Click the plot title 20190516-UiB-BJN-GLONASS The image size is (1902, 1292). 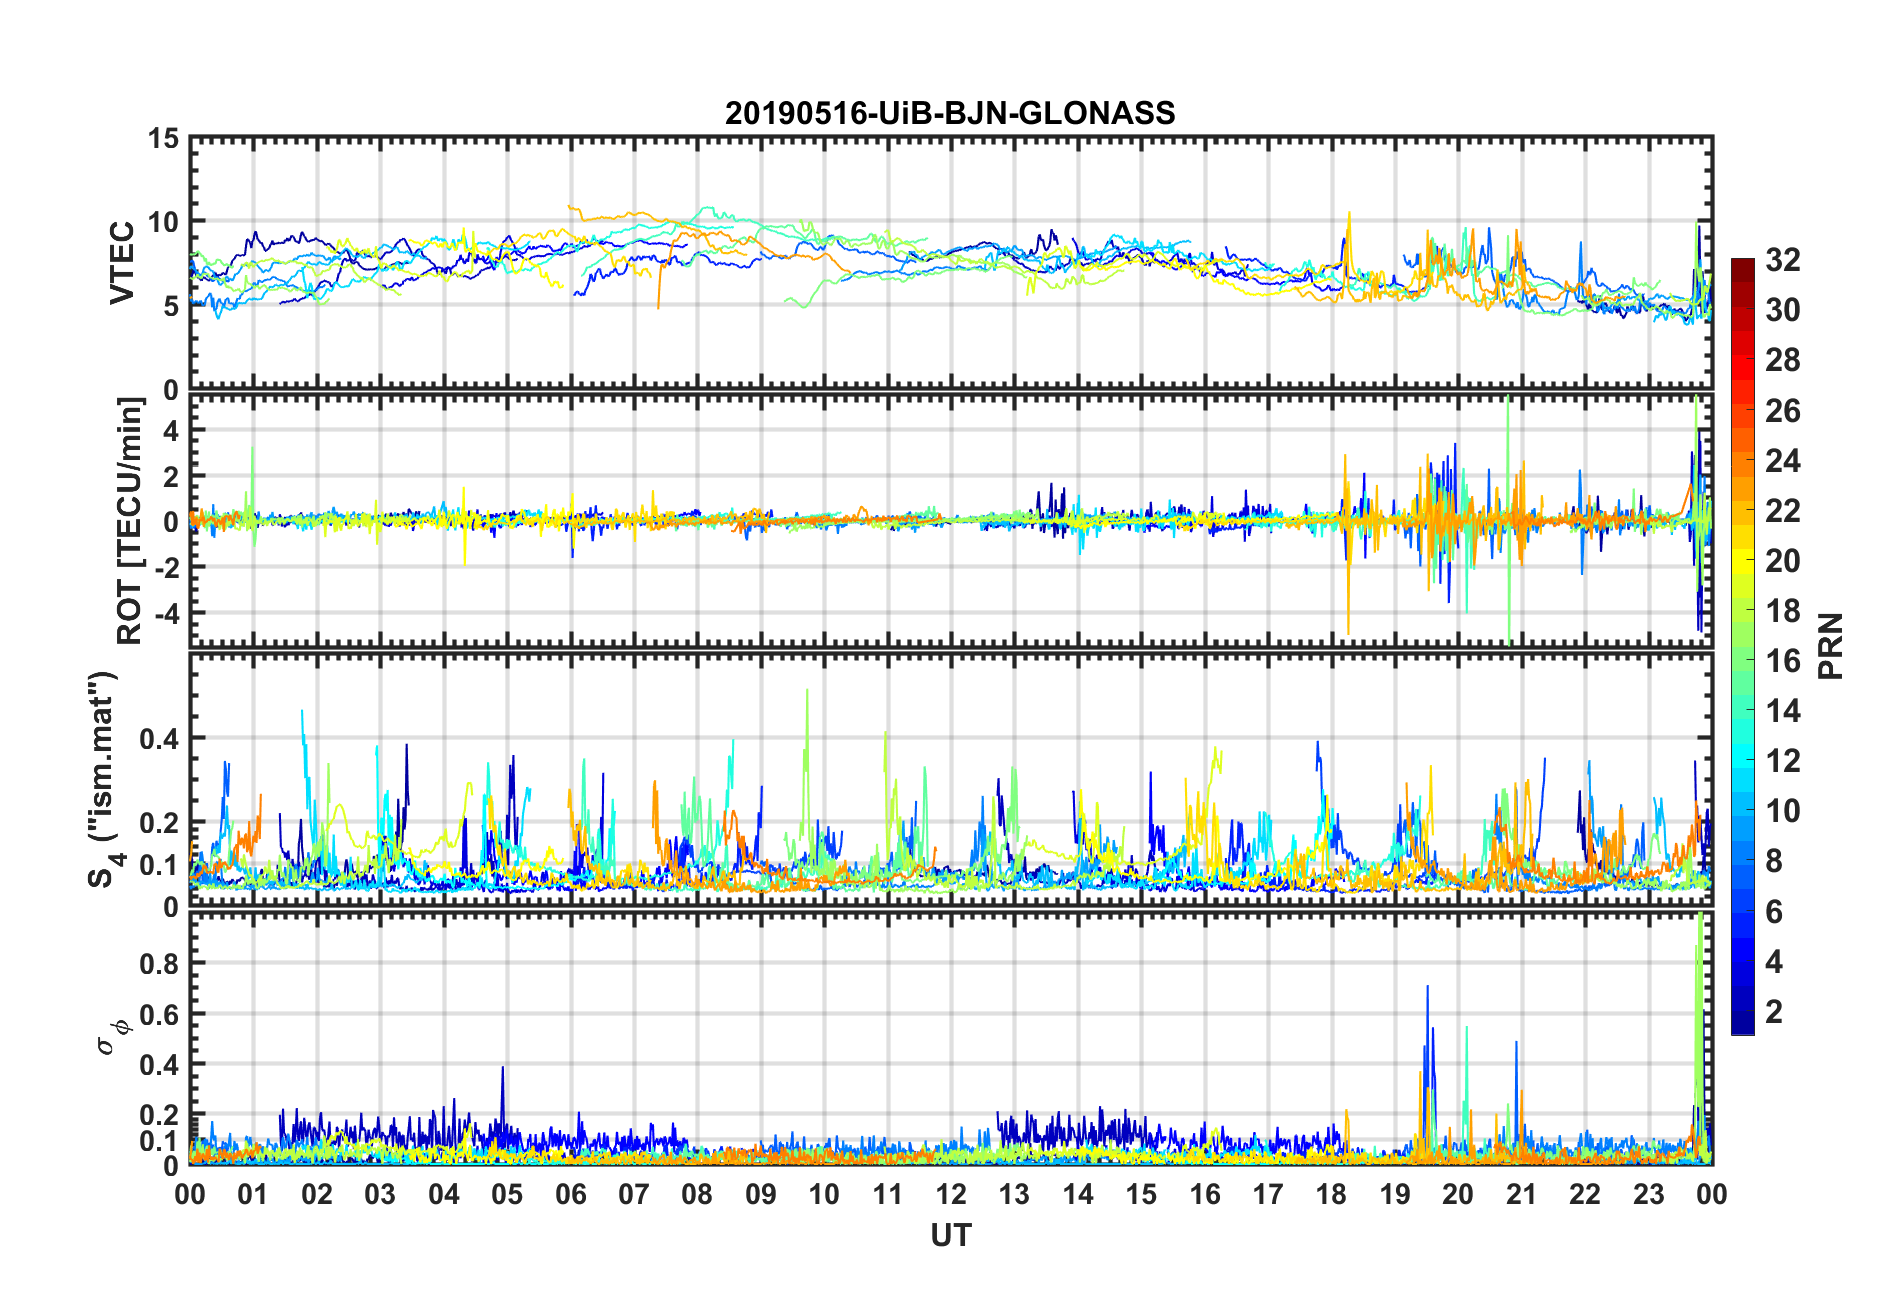point(950,113)
